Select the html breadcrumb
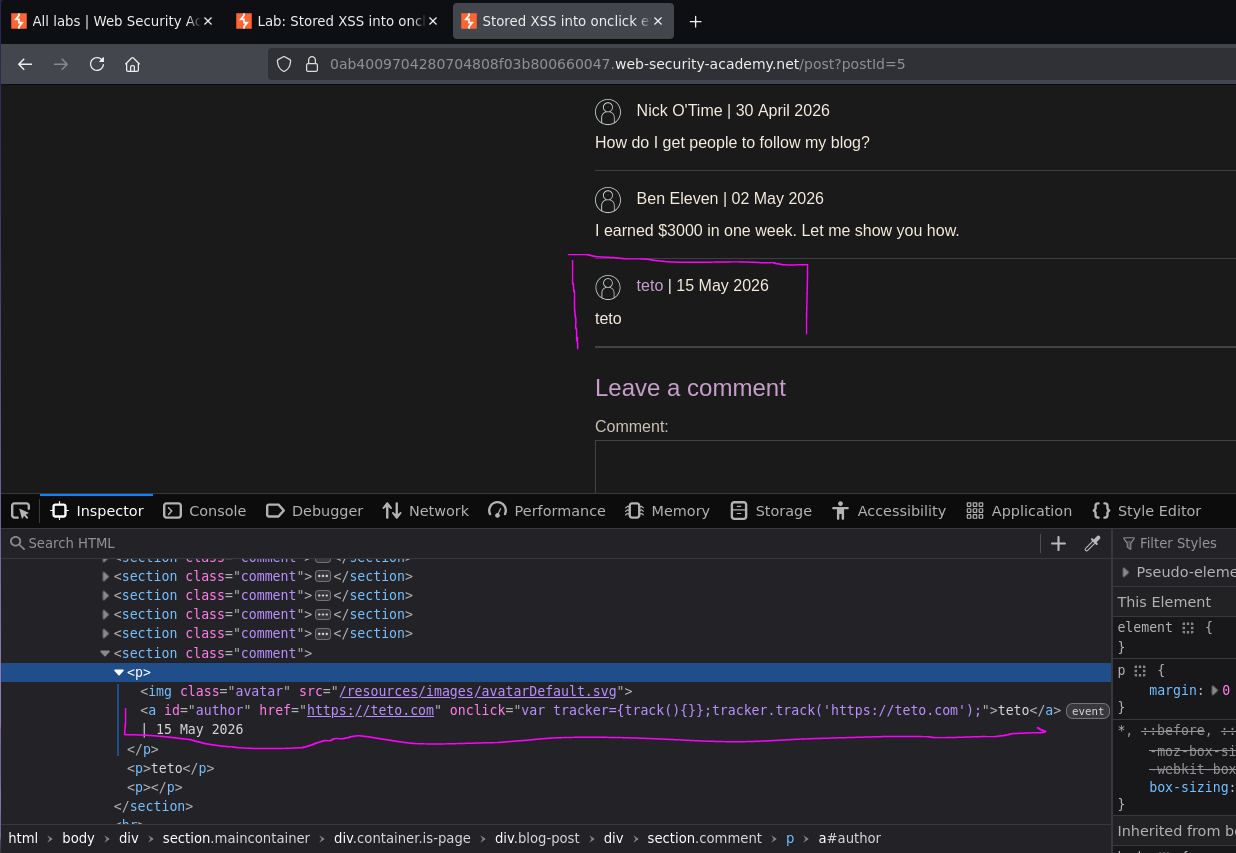 [23, 838]
